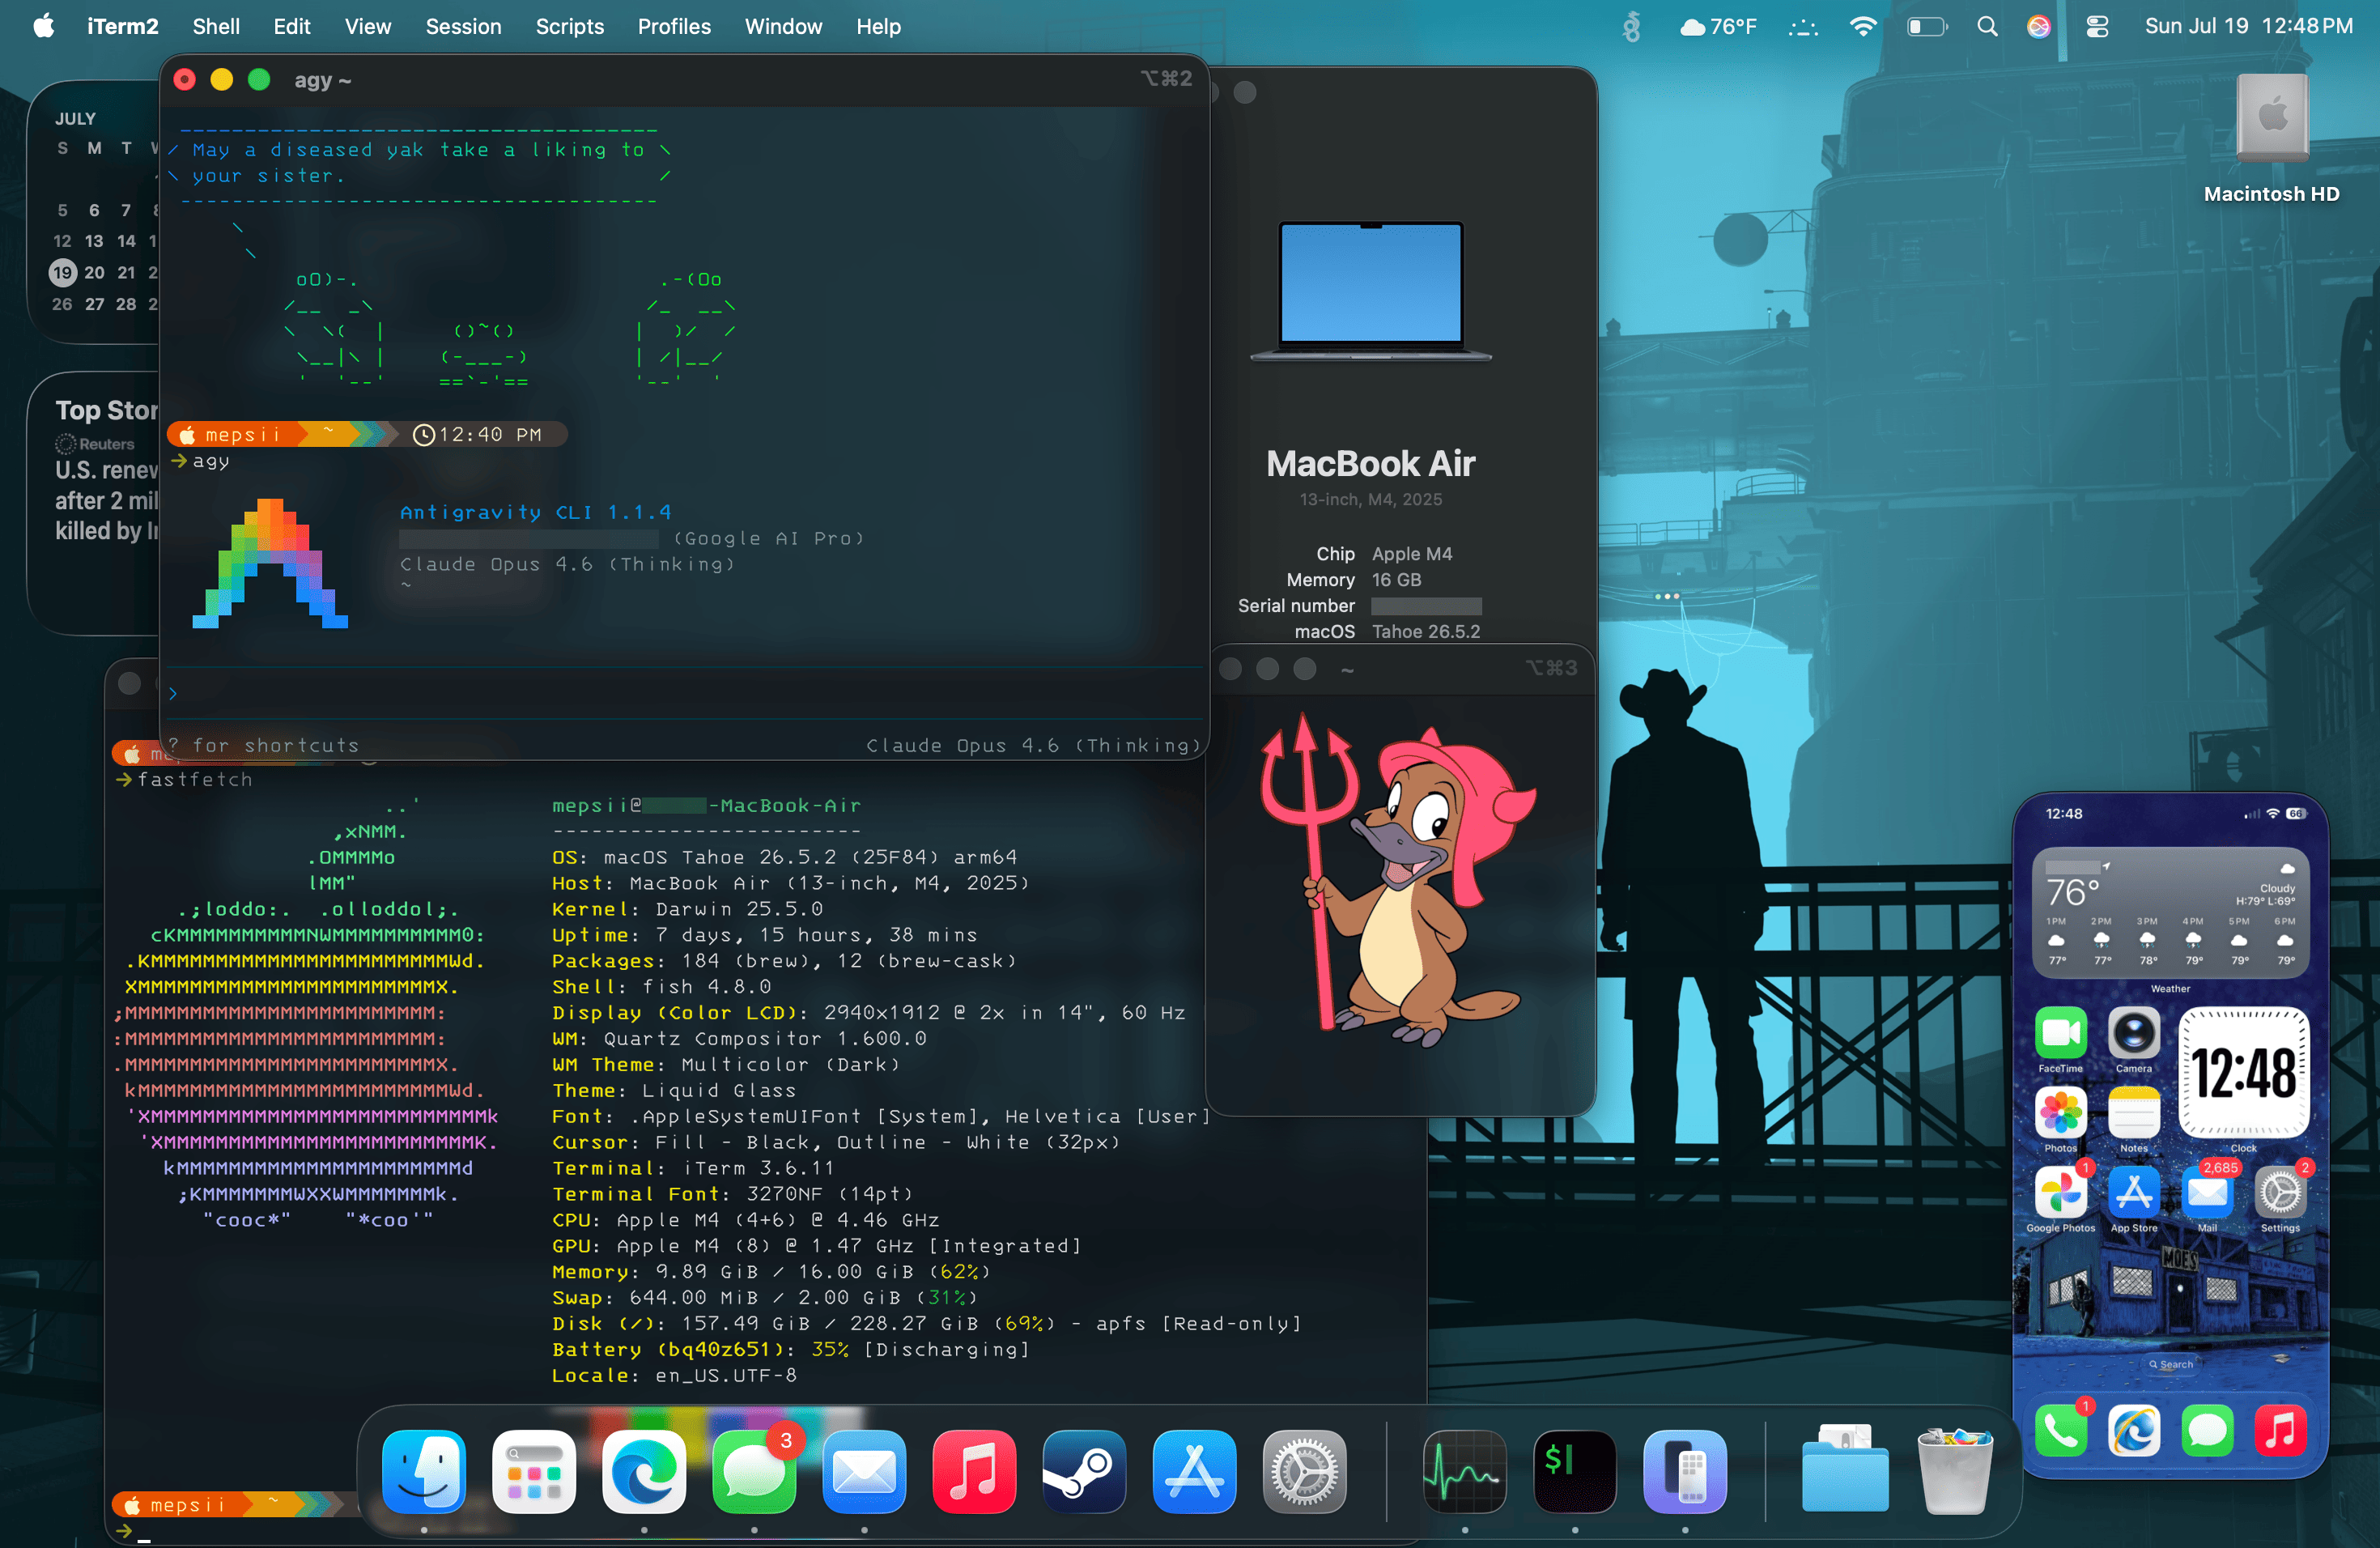
Task: Open the iPhone Clock widget showing 12:48
Action: coord(2244,1073)
